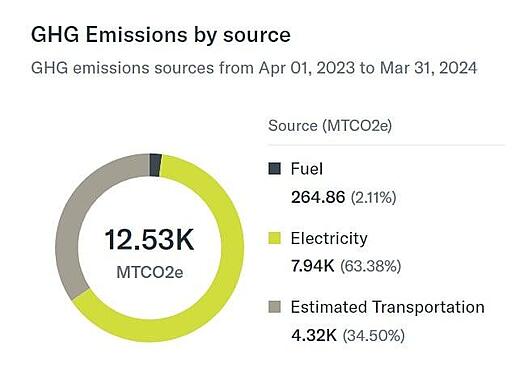Click the 12.53K total in donut center
520x379 pixels.
pyautogui.click(x=149, y=239)
